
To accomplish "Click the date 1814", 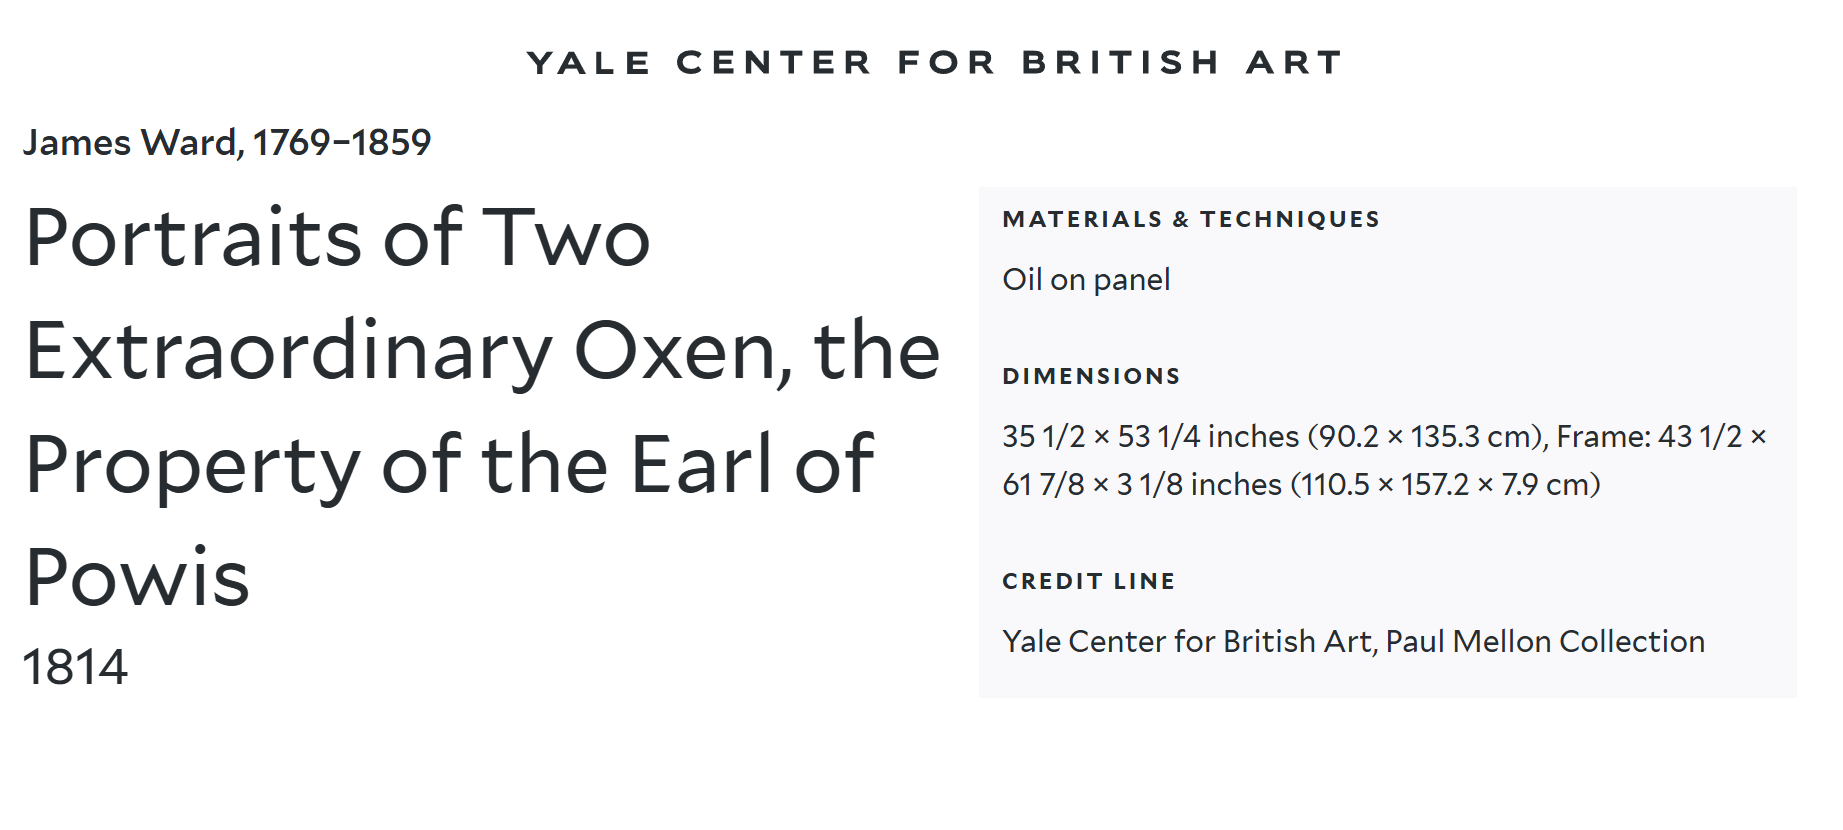I will click(x=75, y=667).
